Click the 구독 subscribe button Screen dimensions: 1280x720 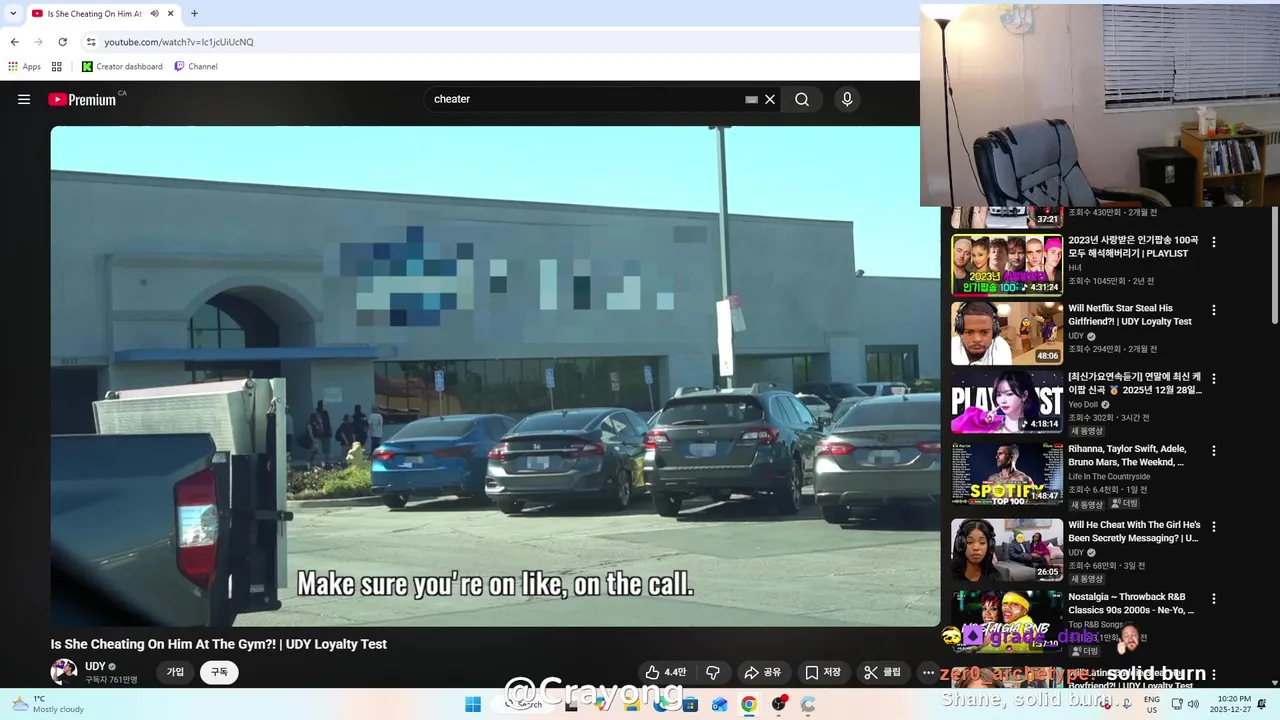click(x=219, y=672)
